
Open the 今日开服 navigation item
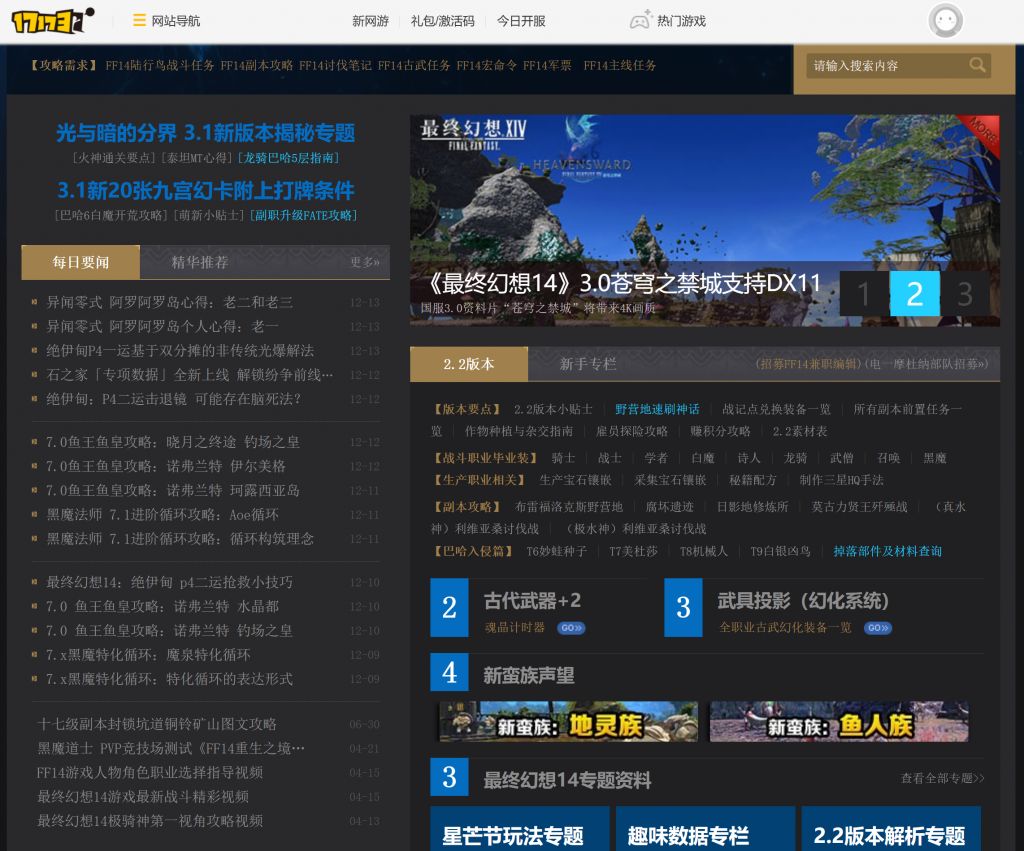(521, 19)
